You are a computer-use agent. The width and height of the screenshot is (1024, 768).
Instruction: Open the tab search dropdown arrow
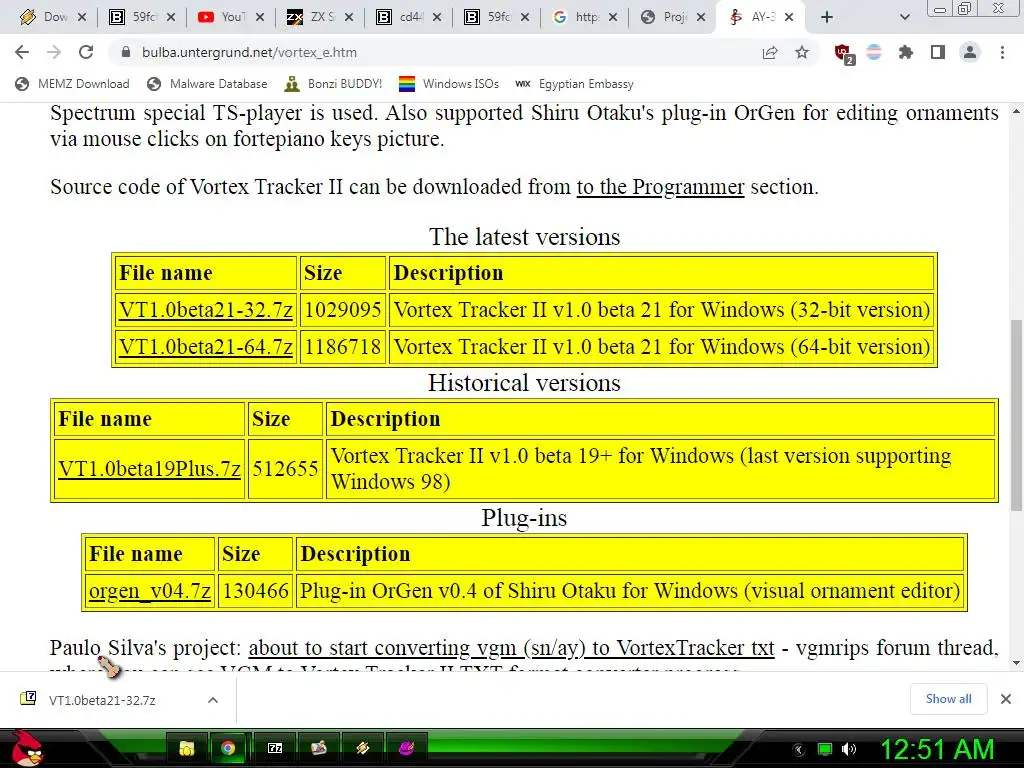904,17
